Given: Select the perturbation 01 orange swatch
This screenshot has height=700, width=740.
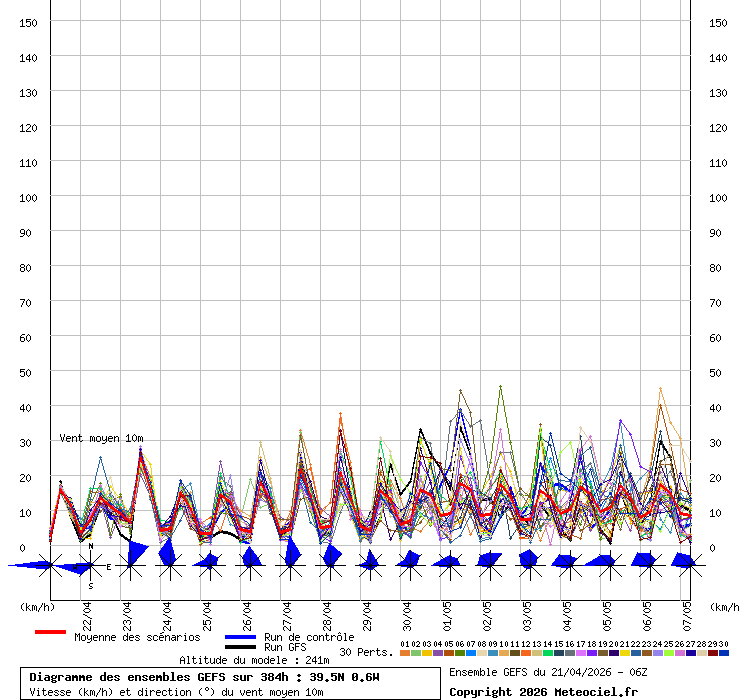Looking at the screenshot, I should click(404, 653).
